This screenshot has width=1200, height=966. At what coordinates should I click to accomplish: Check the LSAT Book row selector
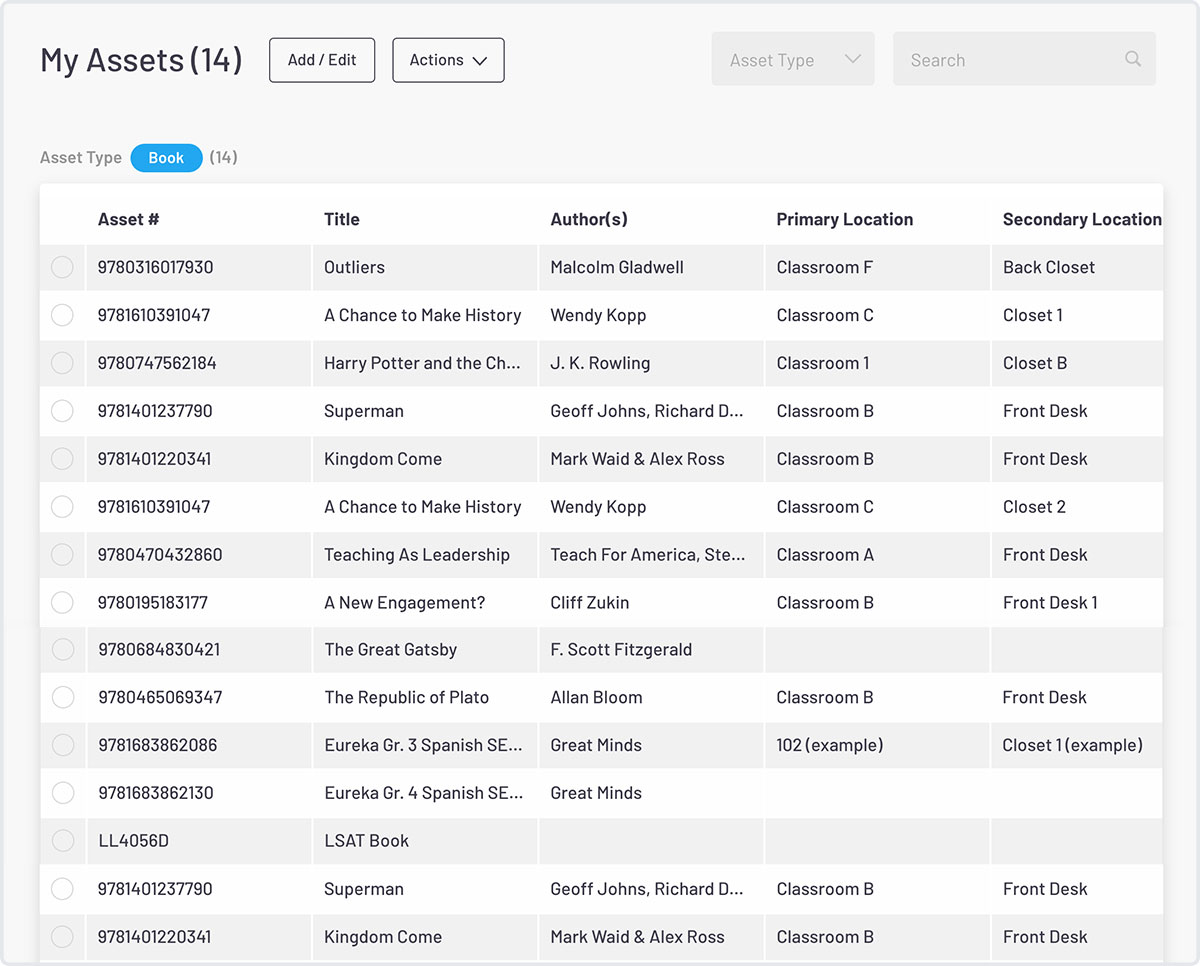click(62, 841)
